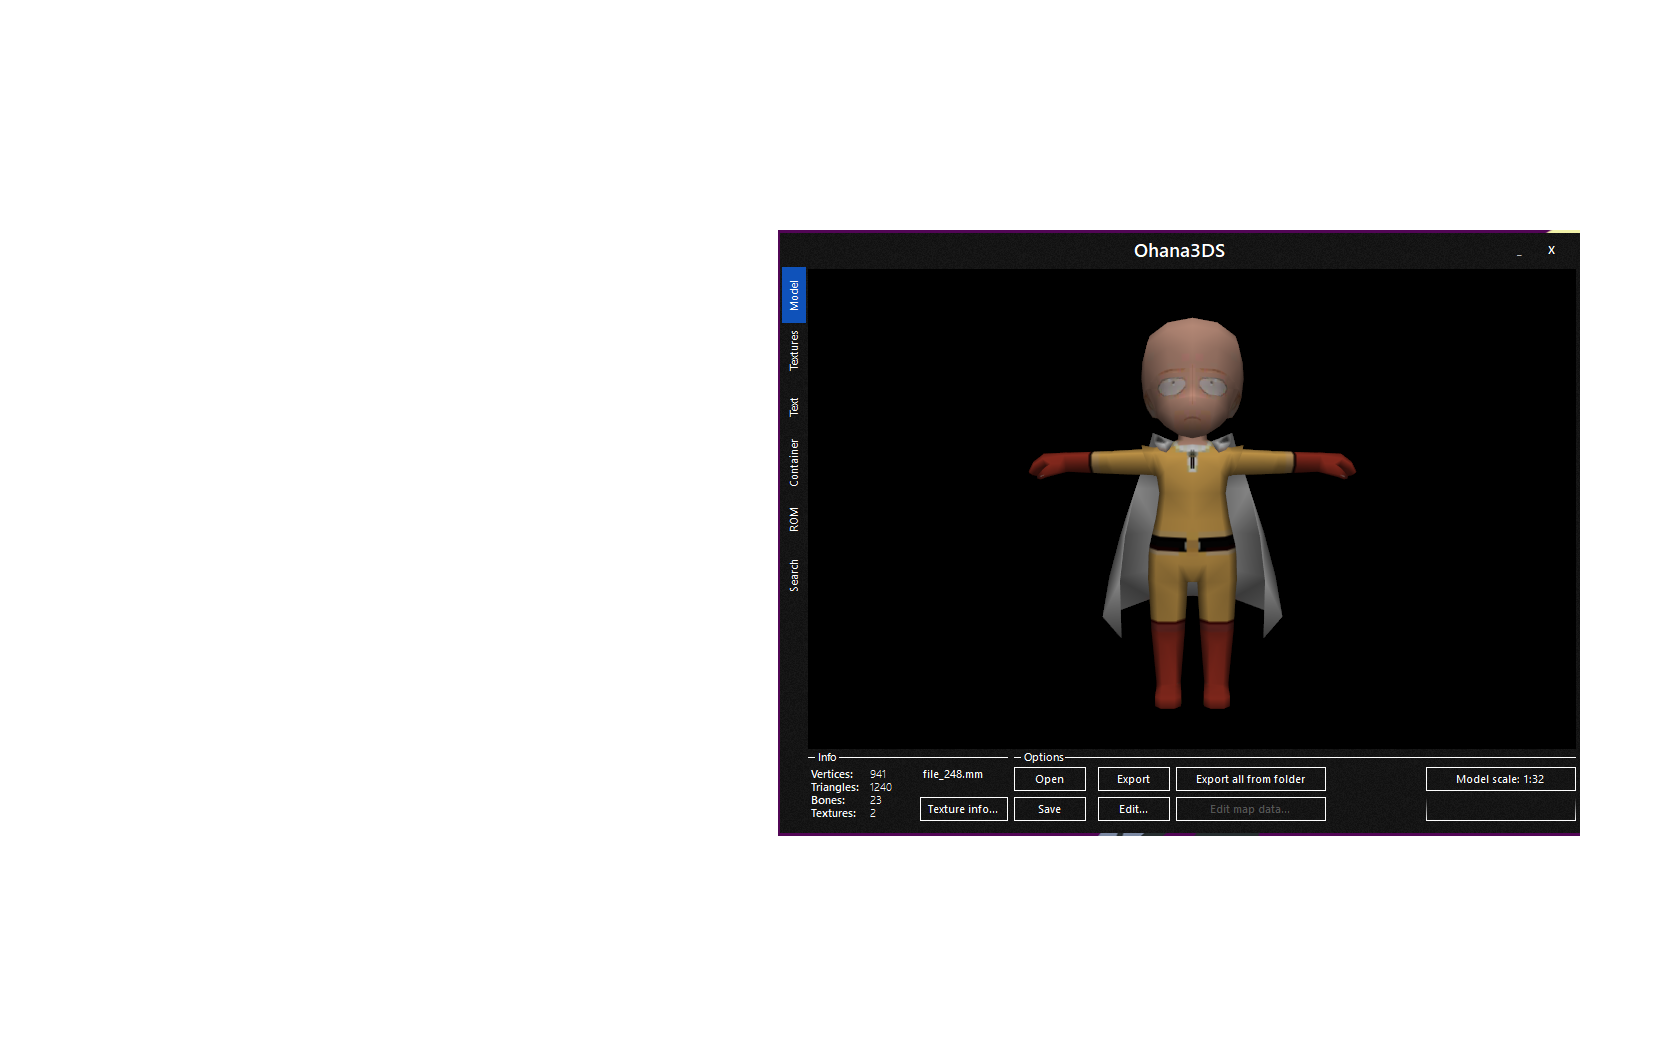Switch to the Search tab
Image resolution: width=1680 pixels, height=1050 pixels.
[x=794, y=575]
